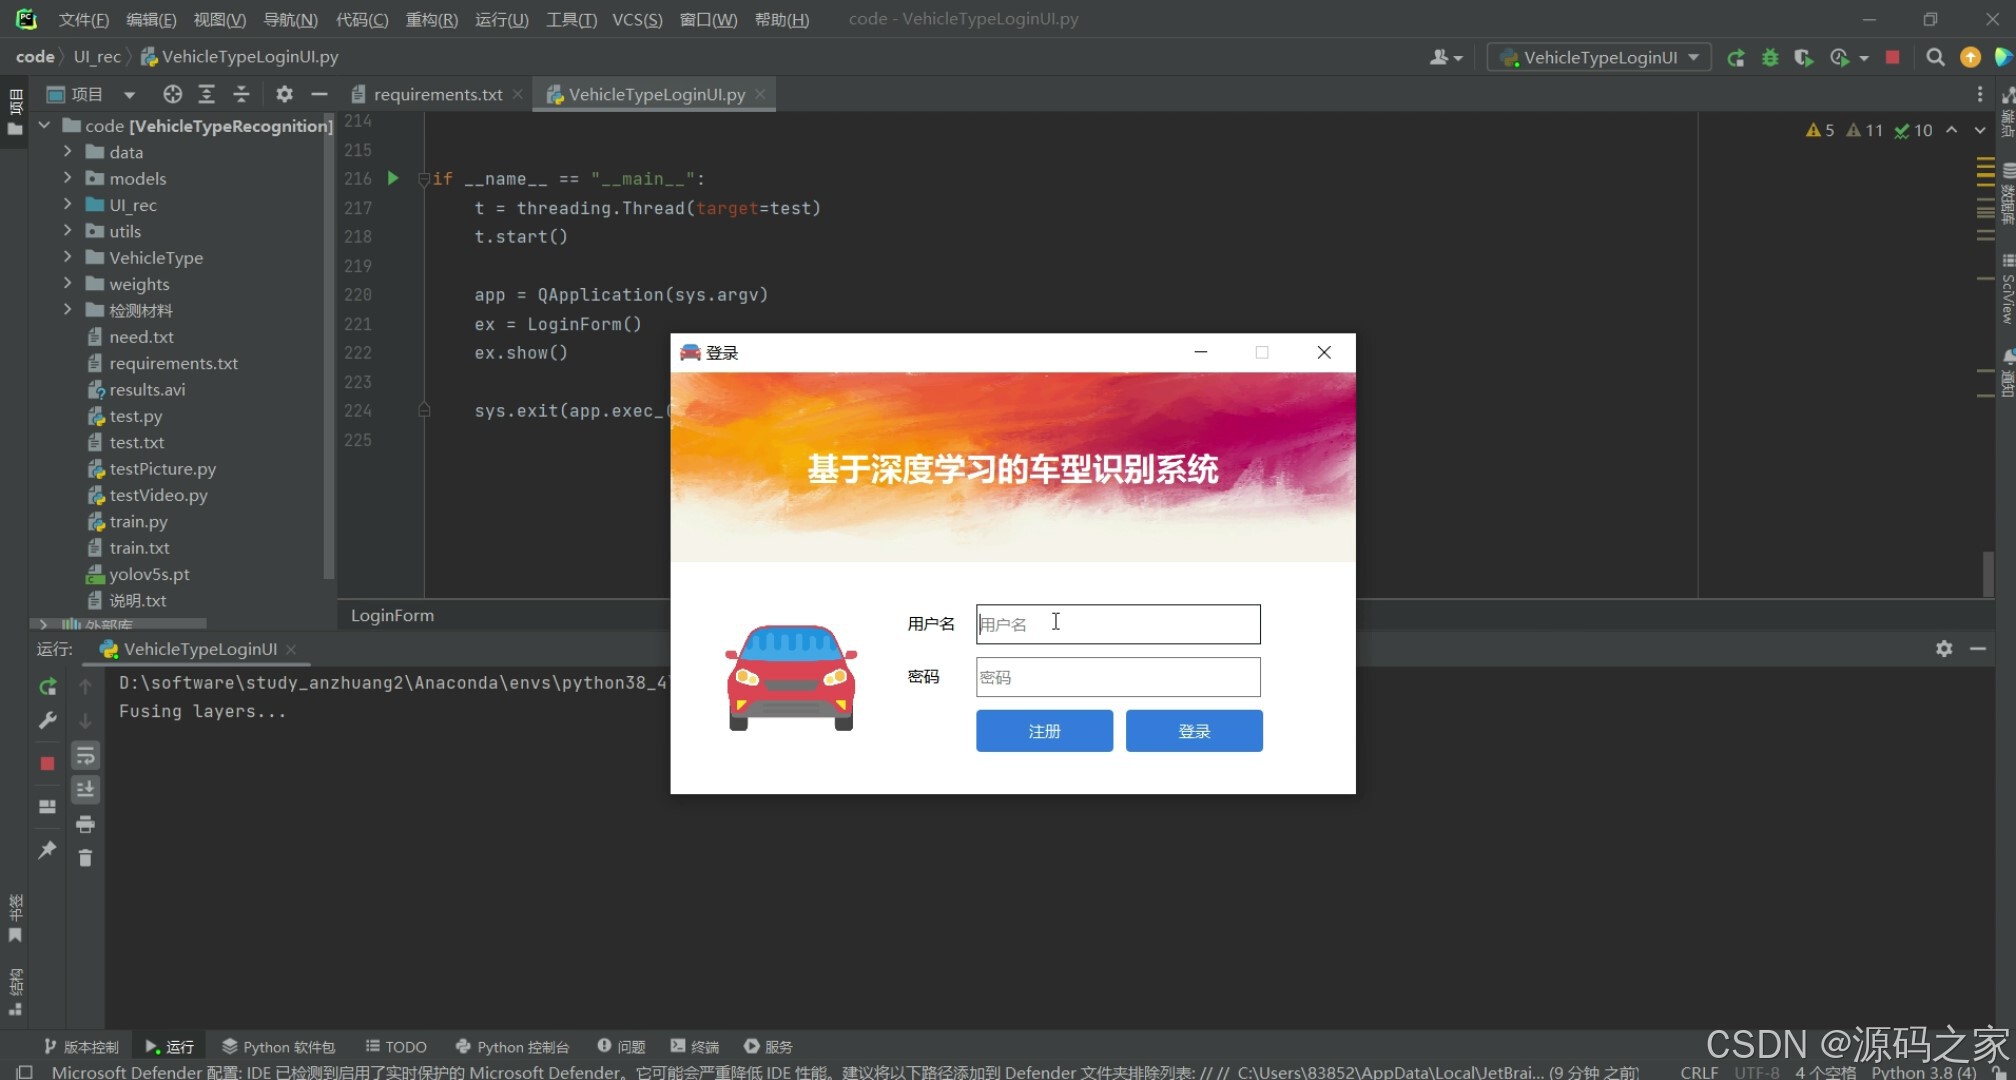Rerun the program in the run panel
This screenshot has height=1080, width=2016.
[47, 688]
